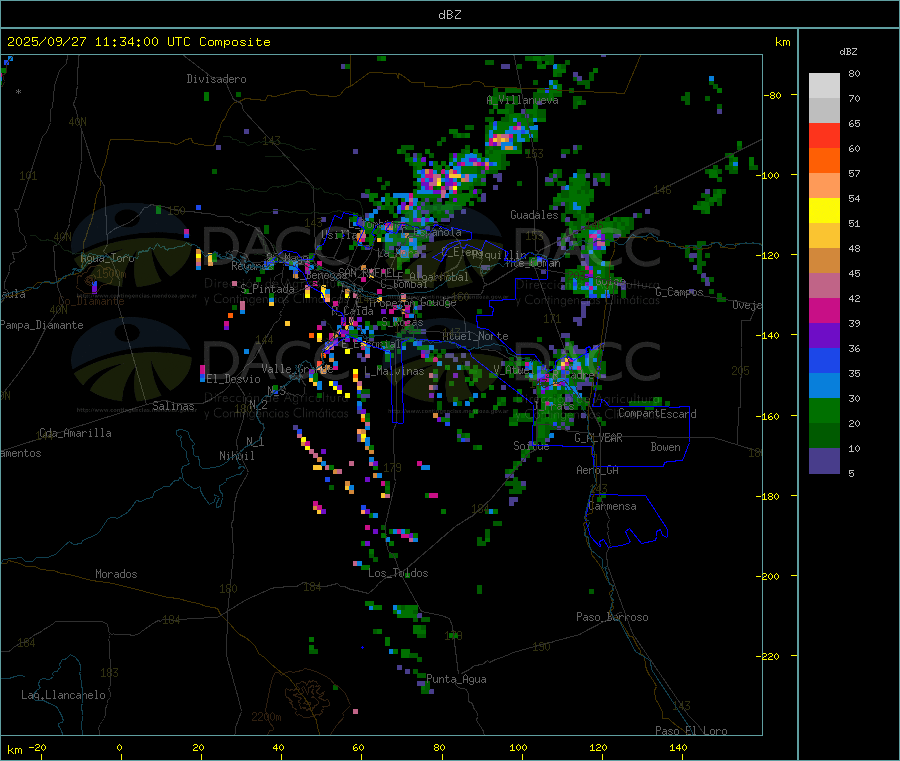The height and width of the screenshot is (761, 900).
Task: Click the Valle_Grande location label
Action: pos(297,369)
